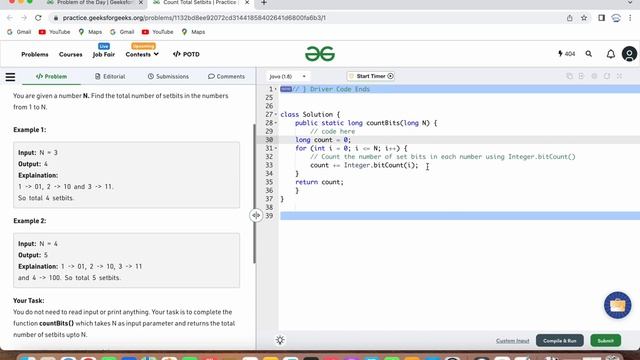
Task: Collapse the for loop fold at line 31
Action: click(x=276, y=149)
